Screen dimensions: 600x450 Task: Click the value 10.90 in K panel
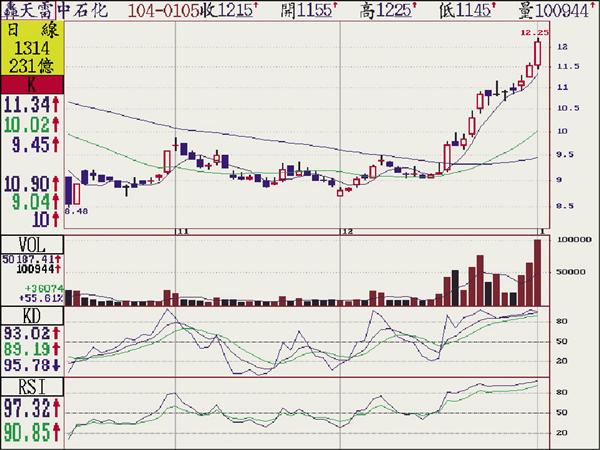(27, 184)
